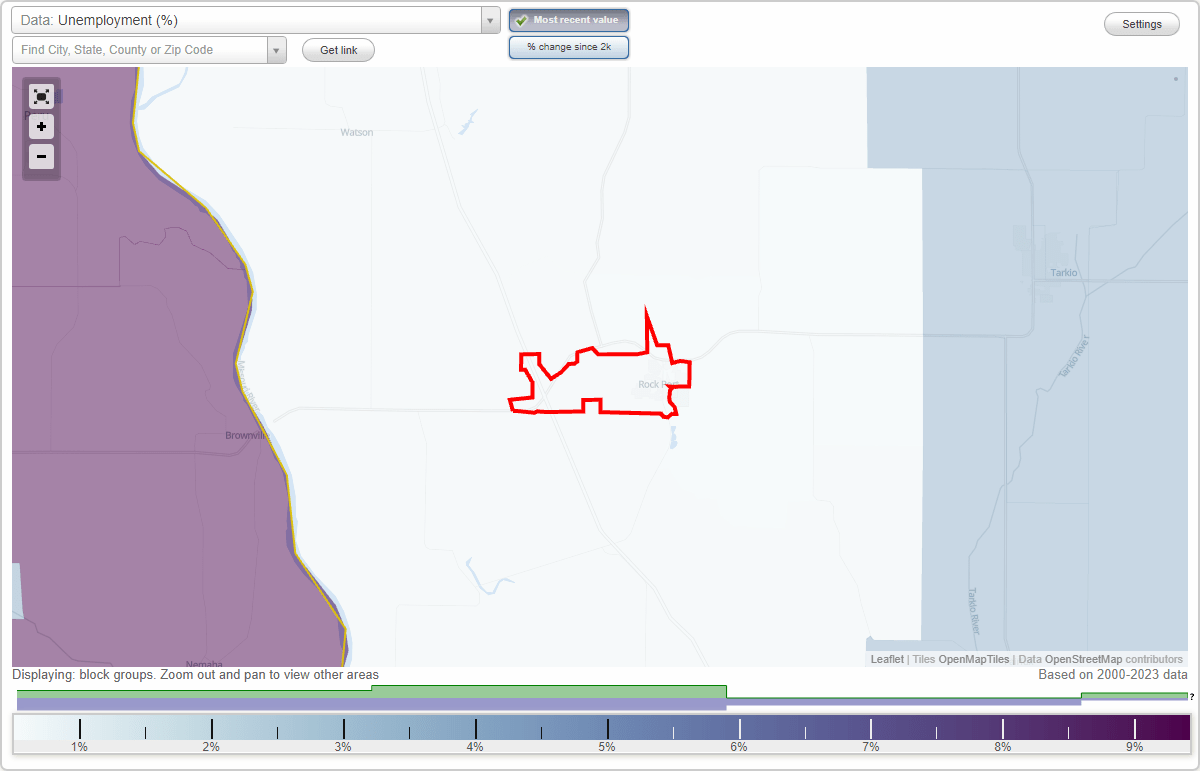Image resolution: width=1200 pixels, height=771 pixels.
Task: Expand the location search dropdown arrow
Action: (277, 50)
